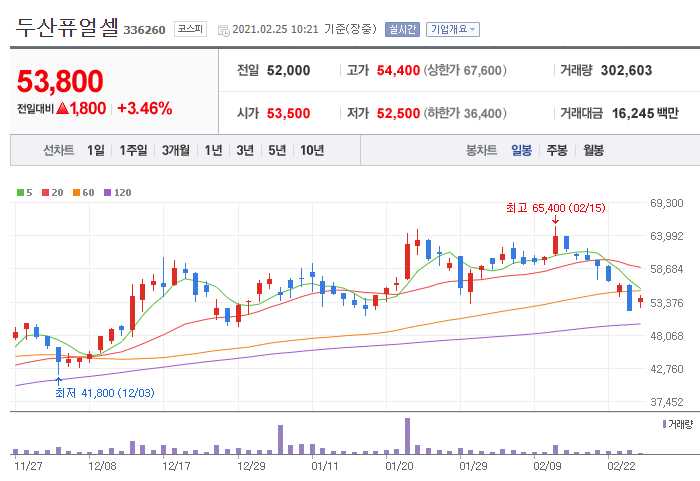Click the stock code 336260
Screen dimensions: 700x481
(144, 30)
